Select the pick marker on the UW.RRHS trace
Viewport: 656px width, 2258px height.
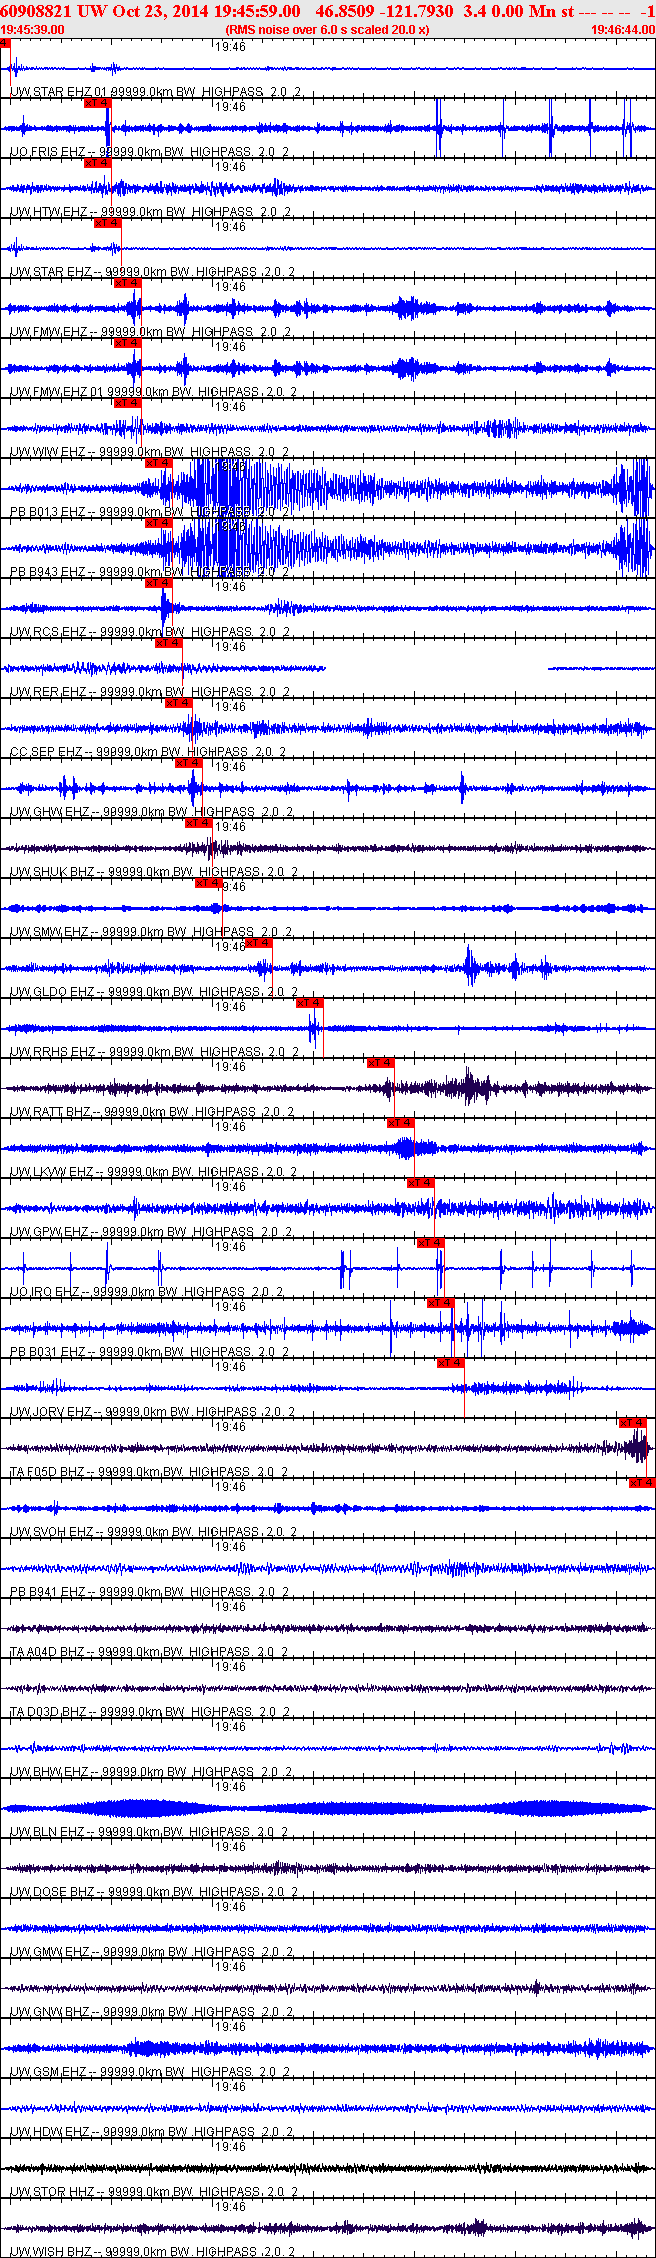(x=309, y=1003)
